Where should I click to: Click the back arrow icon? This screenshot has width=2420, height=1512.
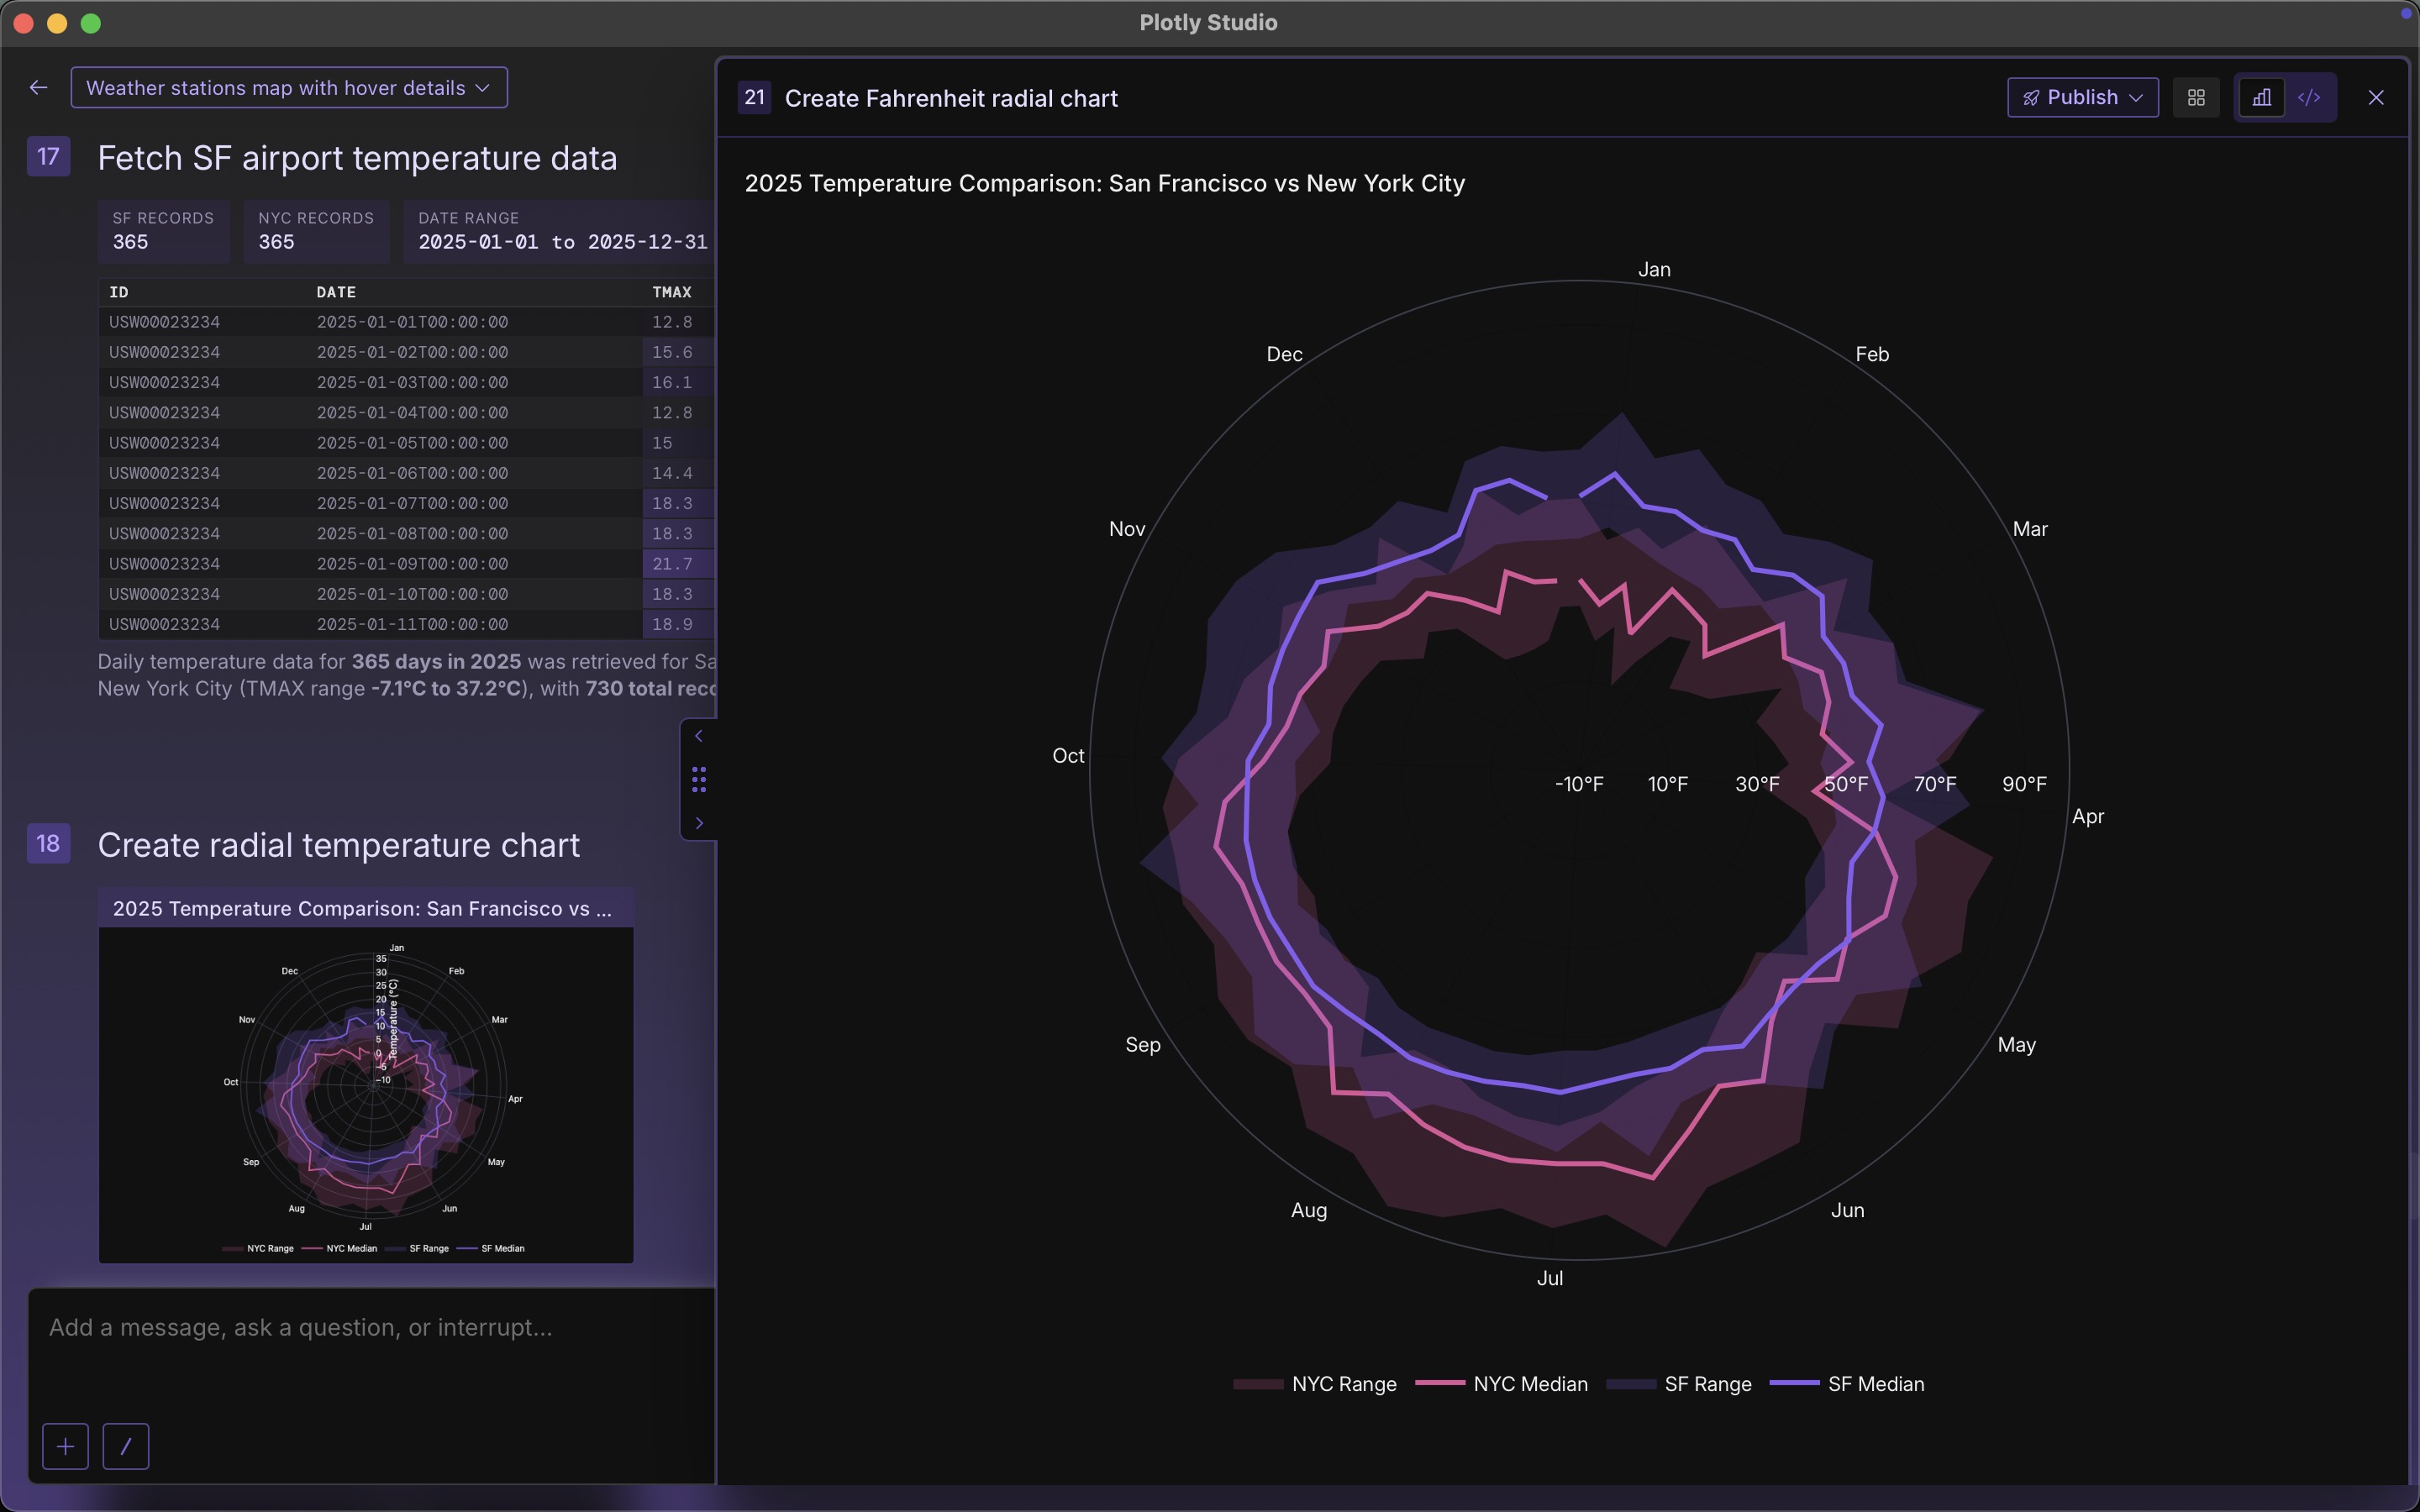(x=38, y=88)
